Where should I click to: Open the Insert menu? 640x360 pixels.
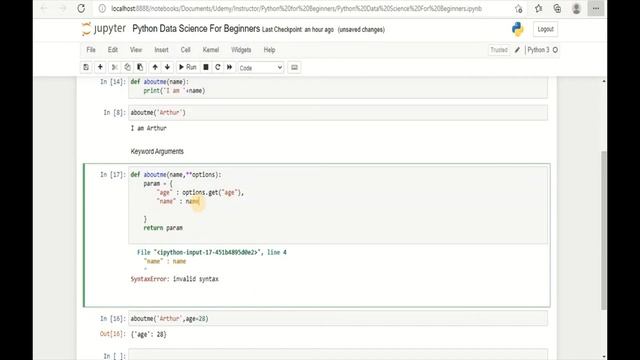click(x=161, y=50)
